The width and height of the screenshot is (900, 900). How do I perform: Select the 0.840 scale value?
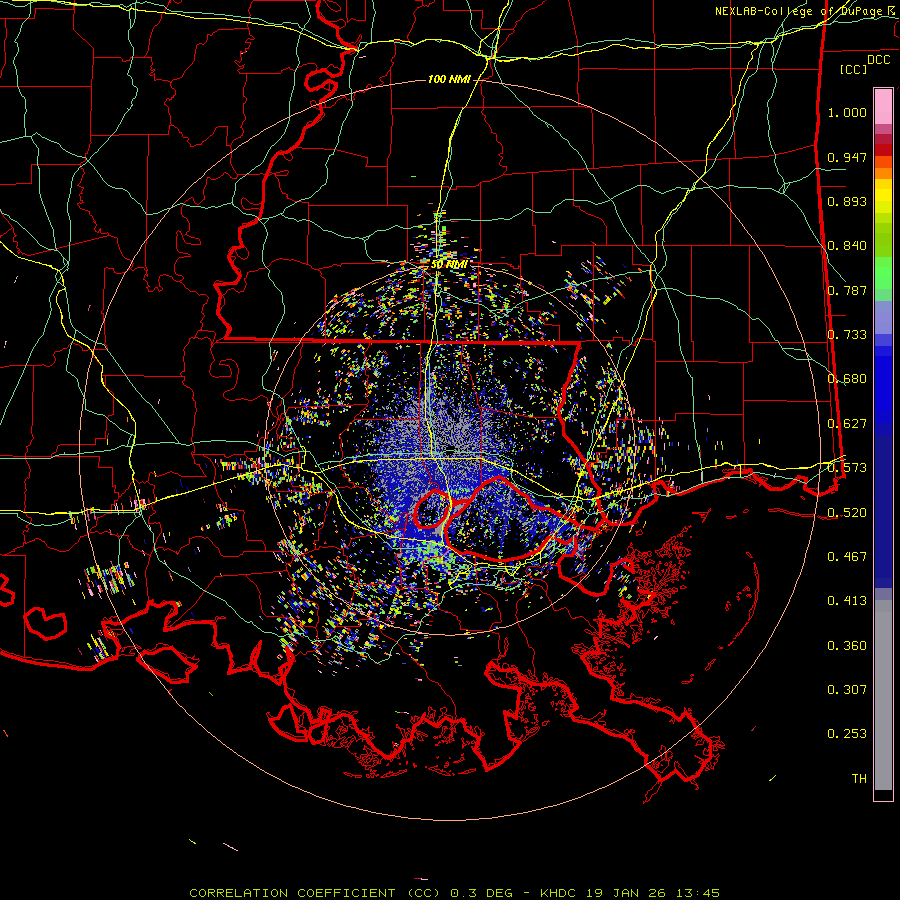[847, 246]
